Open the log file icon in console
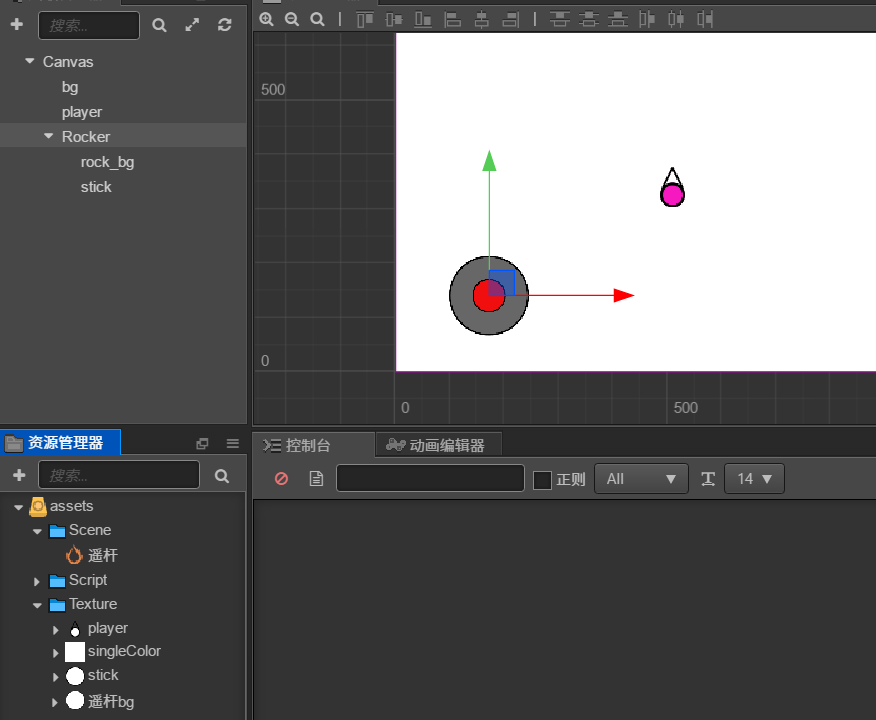This screenshot has width=876, height=720. [x=314, y=478]
